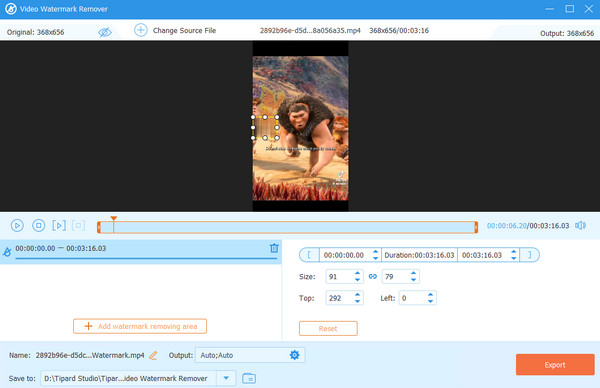Set start point with left bracket button
The image size is (600, 388).
[x=309, y=255]
